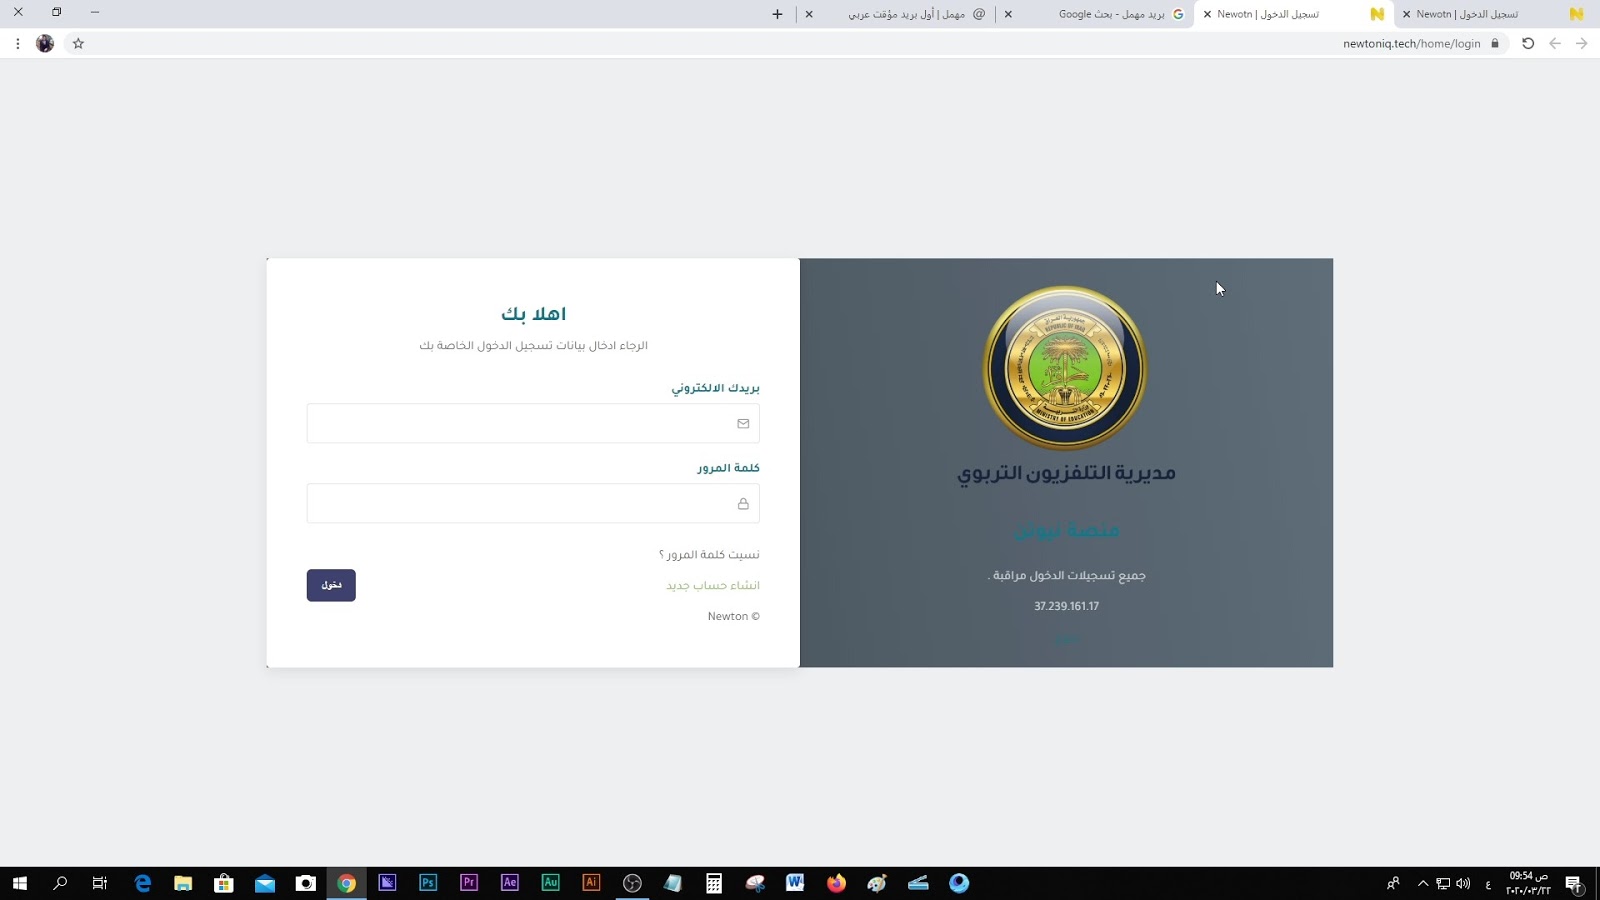
Task: Open the Chrome three-dot menu
Action: tap(18, 43)
